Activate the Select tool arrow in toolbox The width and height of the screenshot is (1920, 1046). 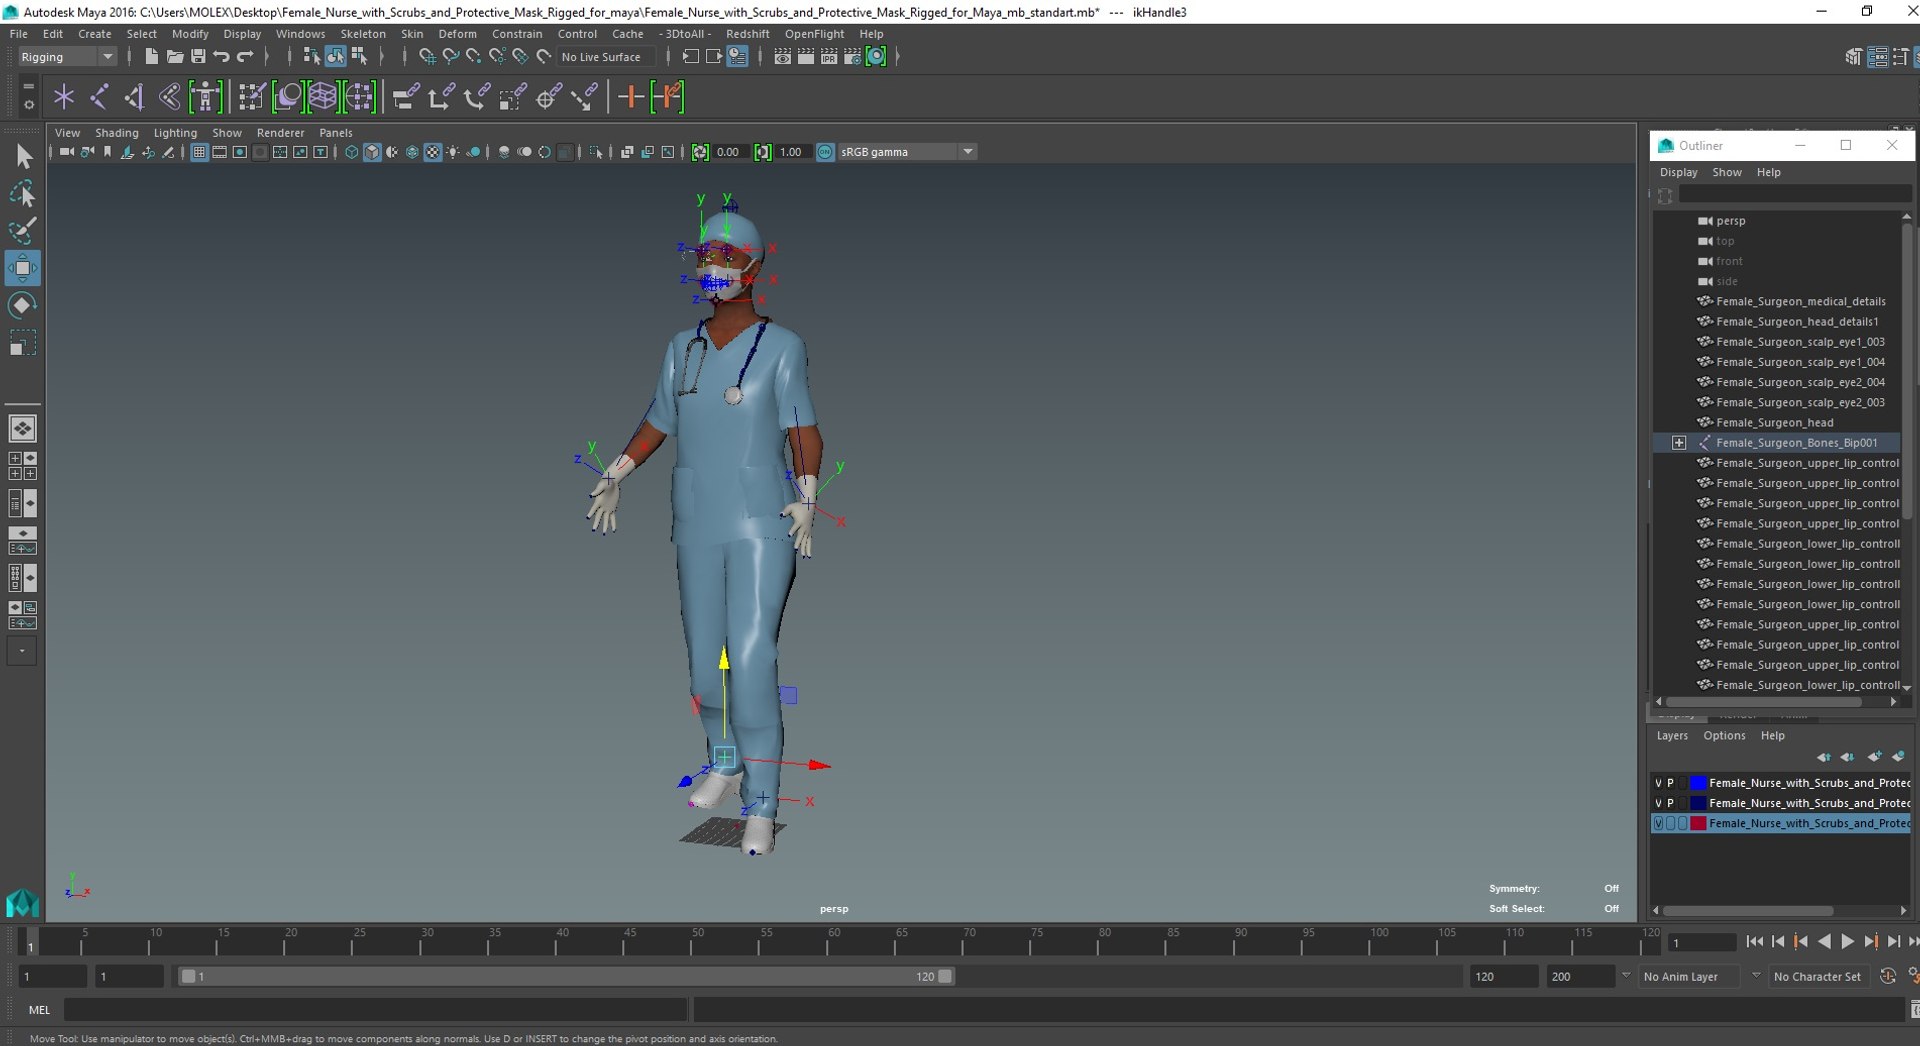click(23, 156)
